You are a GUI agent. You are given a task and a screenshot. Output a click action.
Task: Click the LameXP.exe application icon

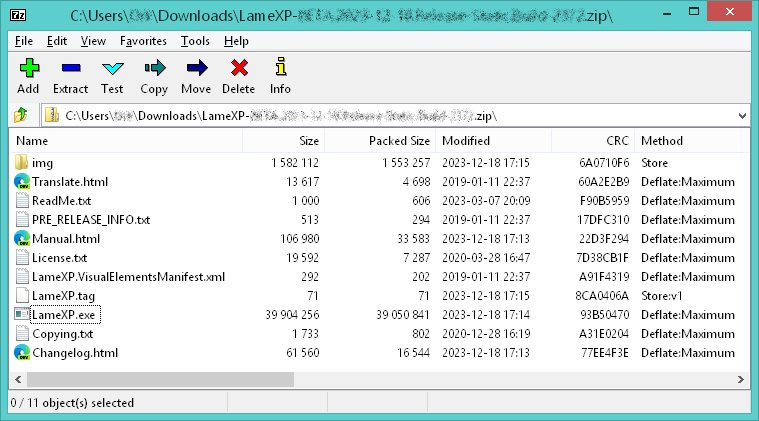[x=22, y=315]
